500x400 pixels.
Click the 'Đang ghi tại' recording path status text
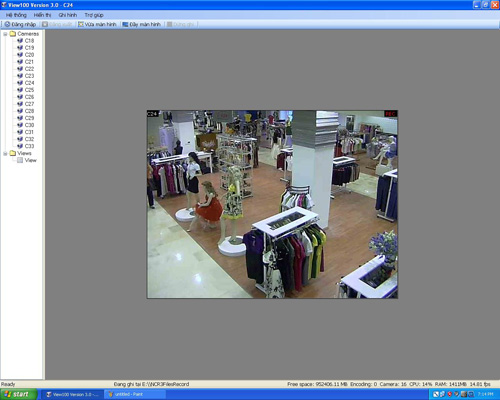[151, 384]
